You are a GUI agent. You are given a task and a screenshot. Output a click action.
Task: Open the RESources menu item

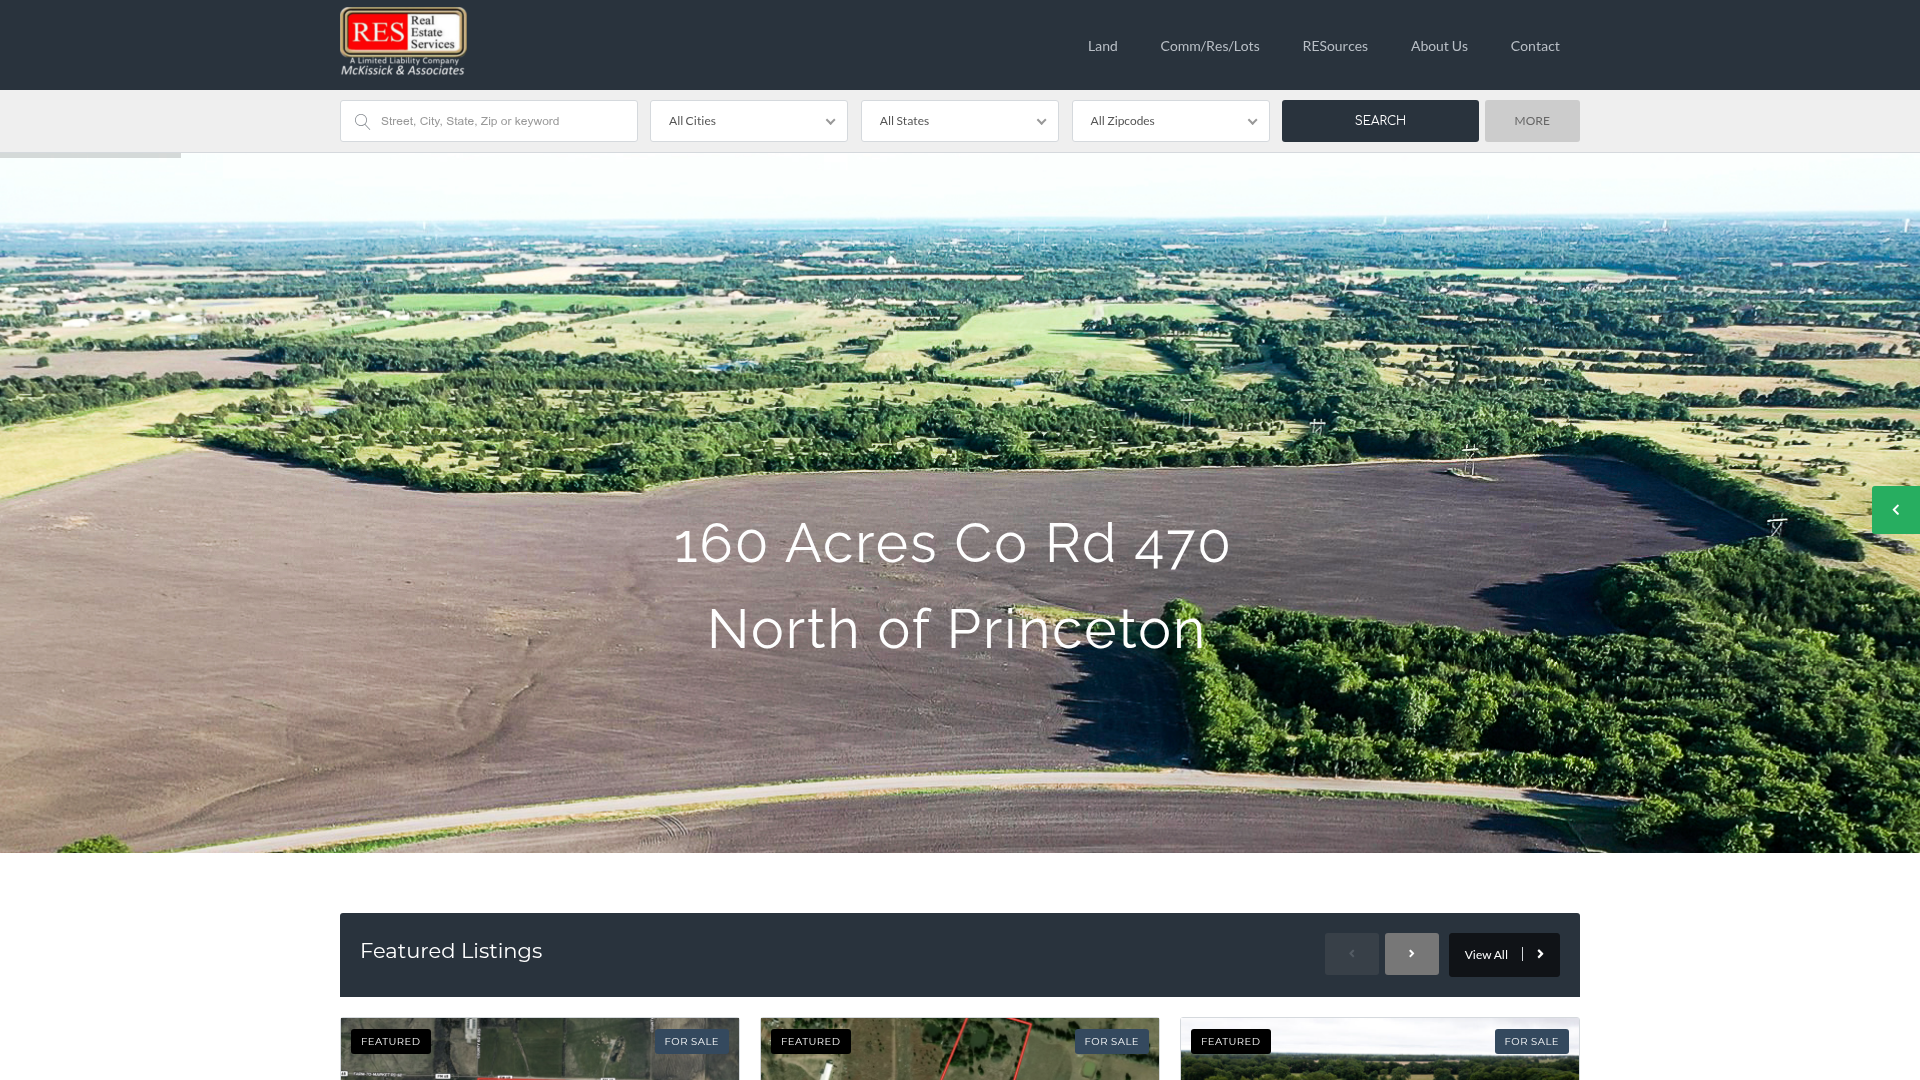[1334, 46]
